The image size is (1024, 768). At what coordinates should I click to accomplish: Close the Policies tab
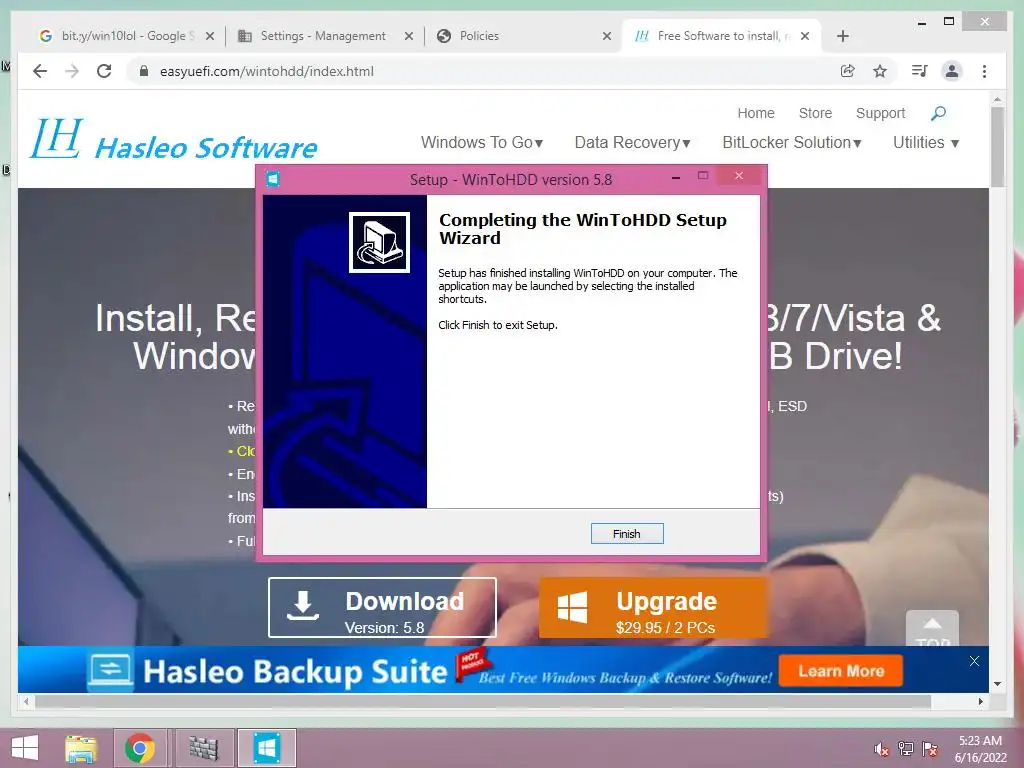(607, 36)
